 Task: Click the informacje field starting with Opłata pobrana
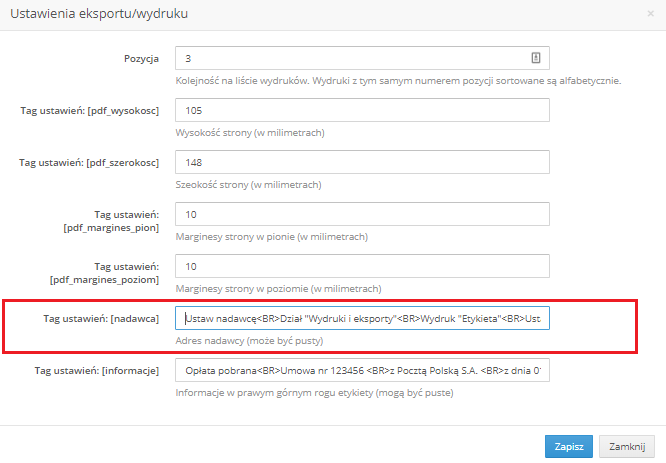pyautogui.click(x=362, y=370)
